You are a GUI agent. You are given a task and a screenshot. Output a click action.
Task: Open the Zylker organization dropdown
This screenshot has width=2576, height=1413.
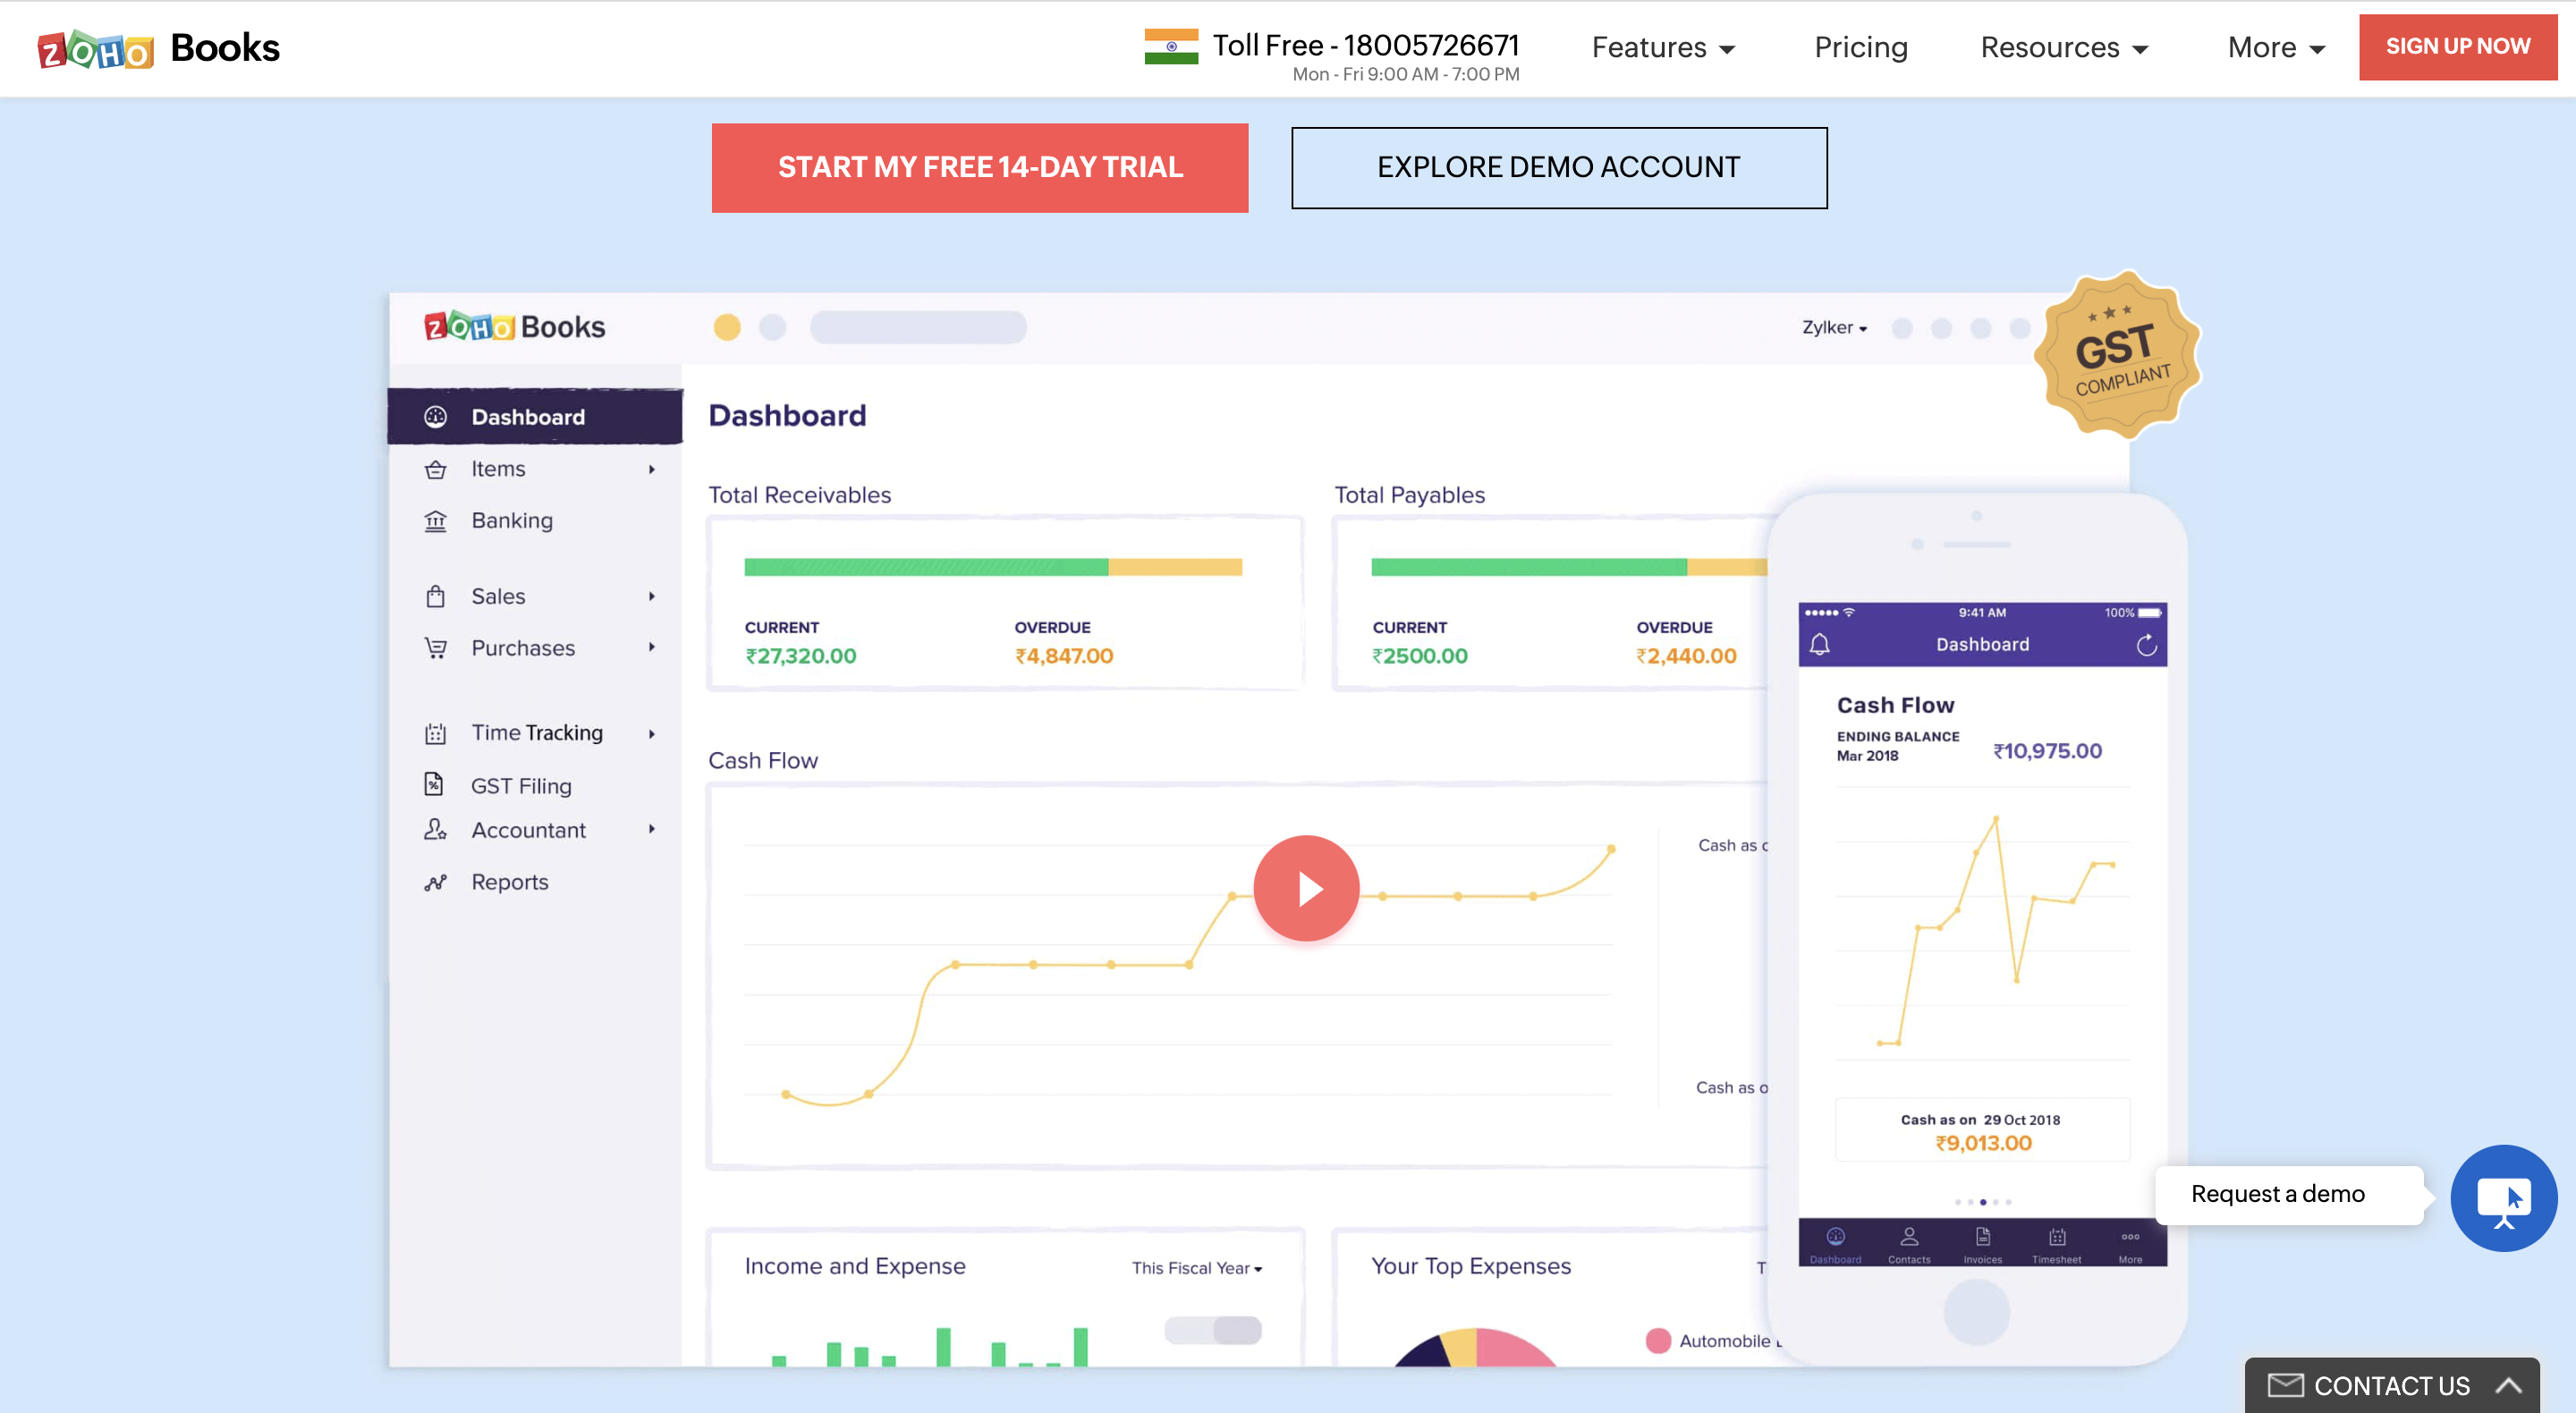1834,328
